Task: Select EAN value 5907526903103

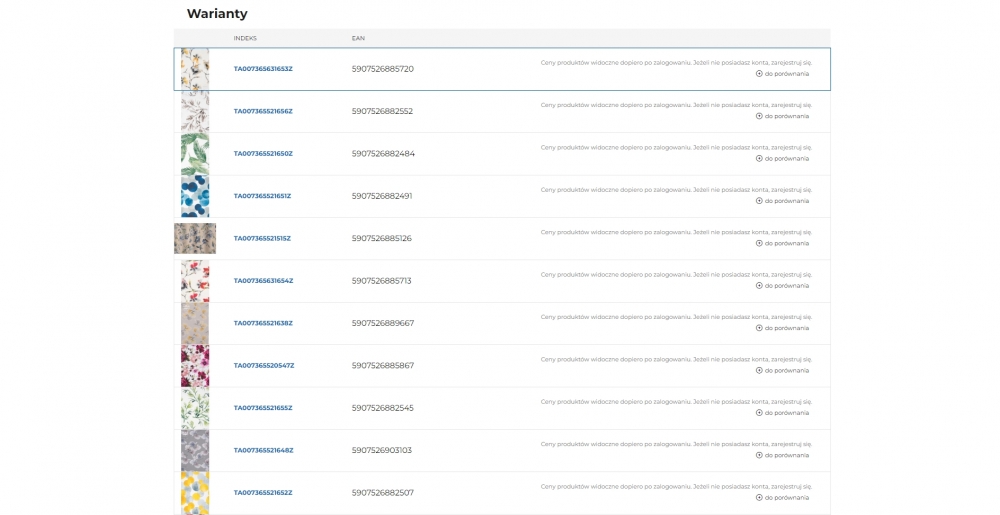Action: point(382,451)
